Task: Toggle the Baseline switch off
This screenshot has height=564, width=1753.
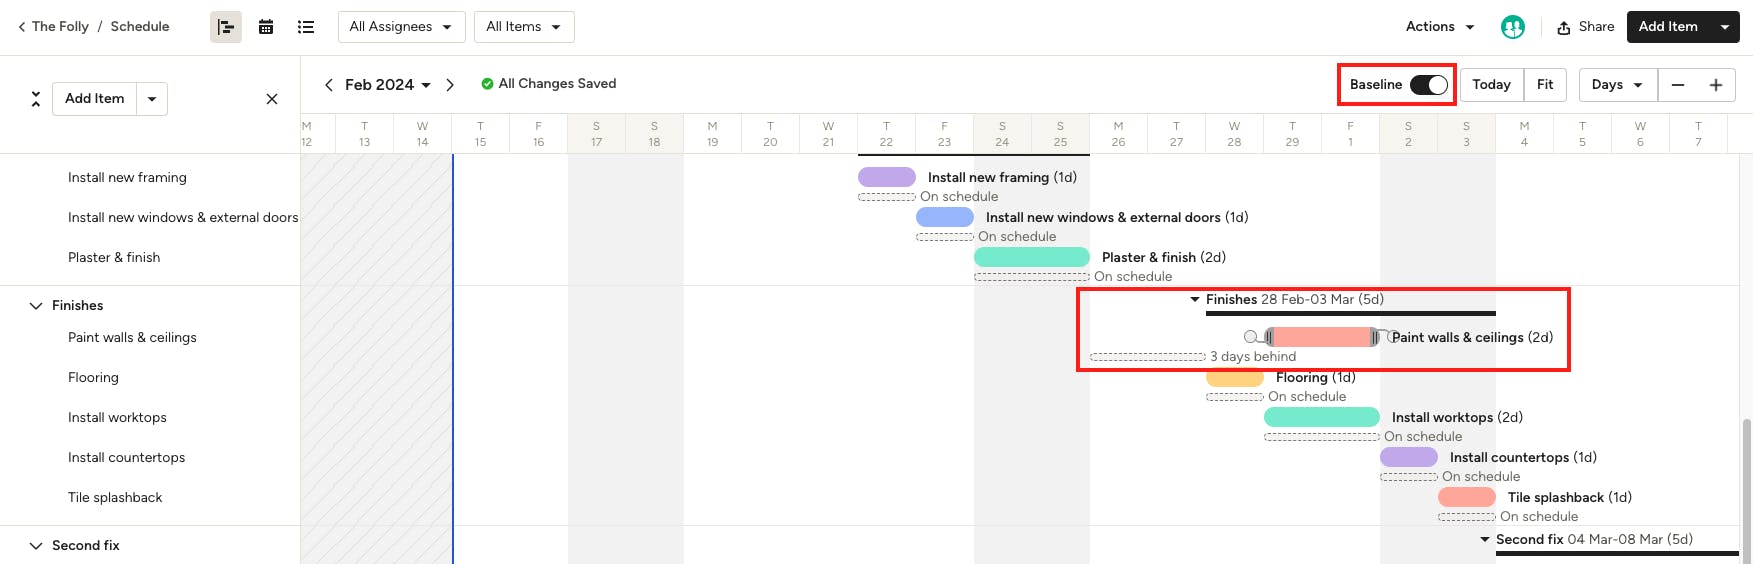Action: (x=1428, y=85)
